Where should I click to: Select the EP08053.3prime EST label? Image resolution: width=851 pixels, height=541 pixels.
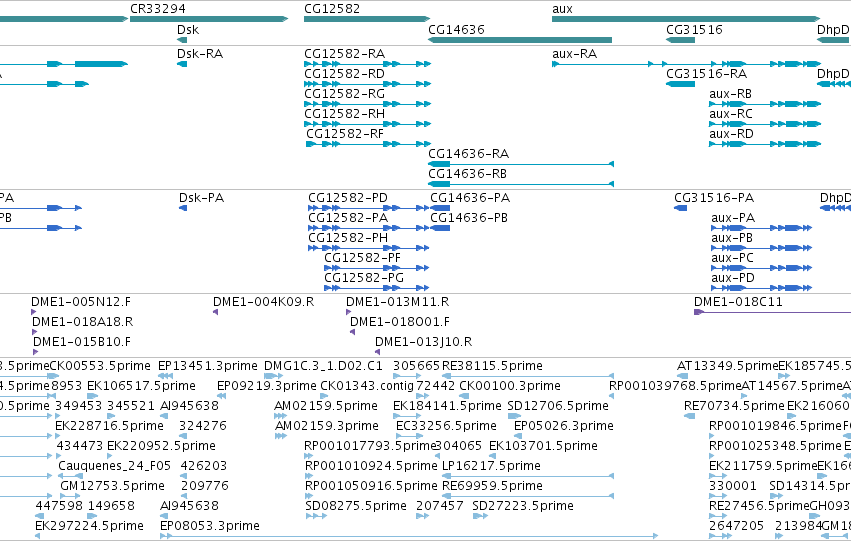tap(209, 526)
